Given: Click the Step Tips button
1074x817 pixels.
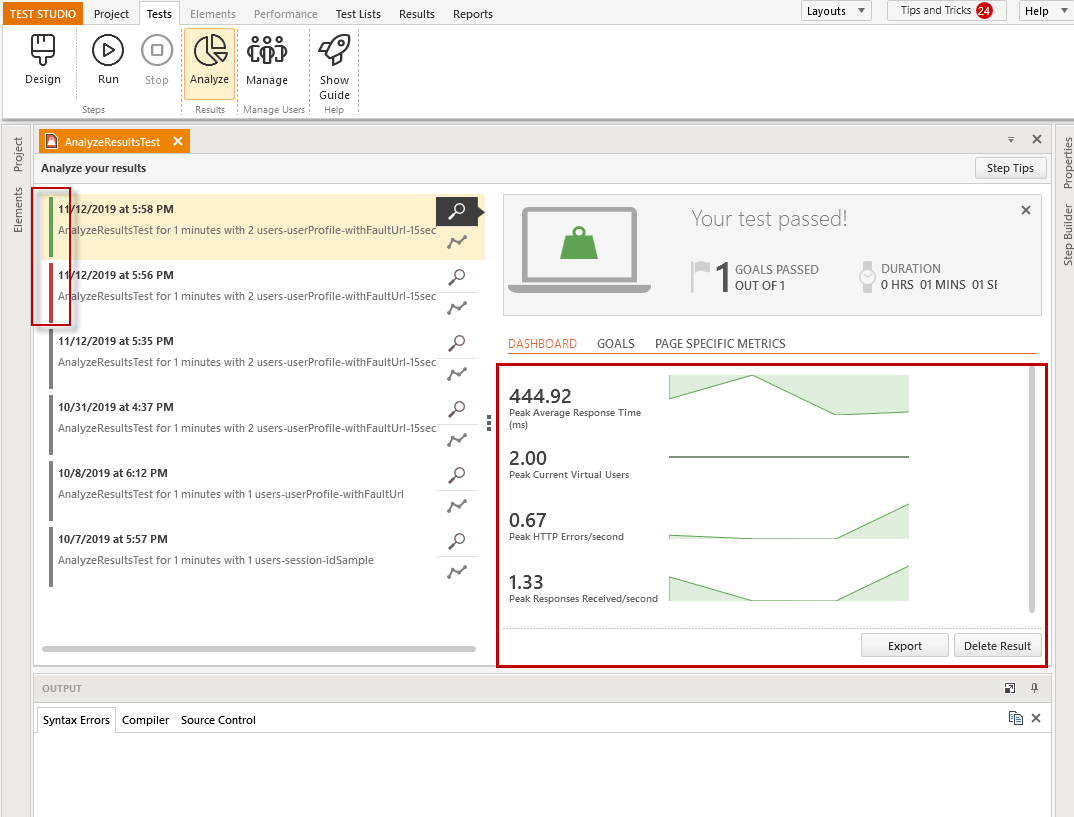Looking at the screenshot, I should [1010, 168].
